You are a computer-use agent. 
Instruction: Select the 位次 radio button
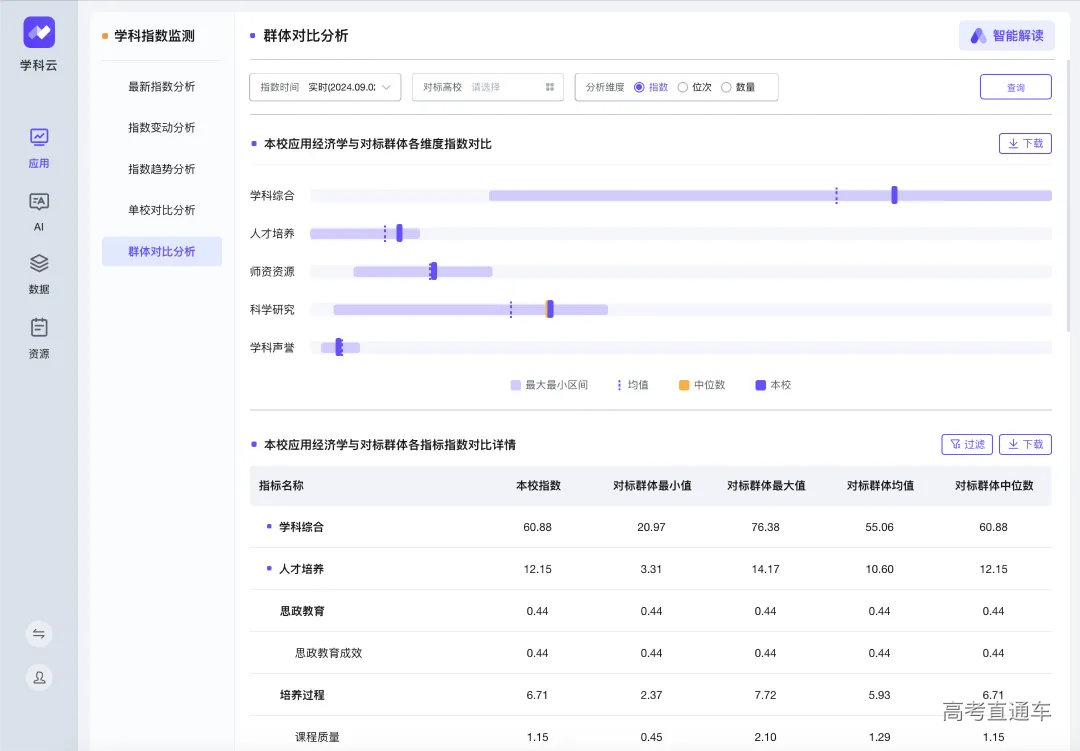coord(683,87)
